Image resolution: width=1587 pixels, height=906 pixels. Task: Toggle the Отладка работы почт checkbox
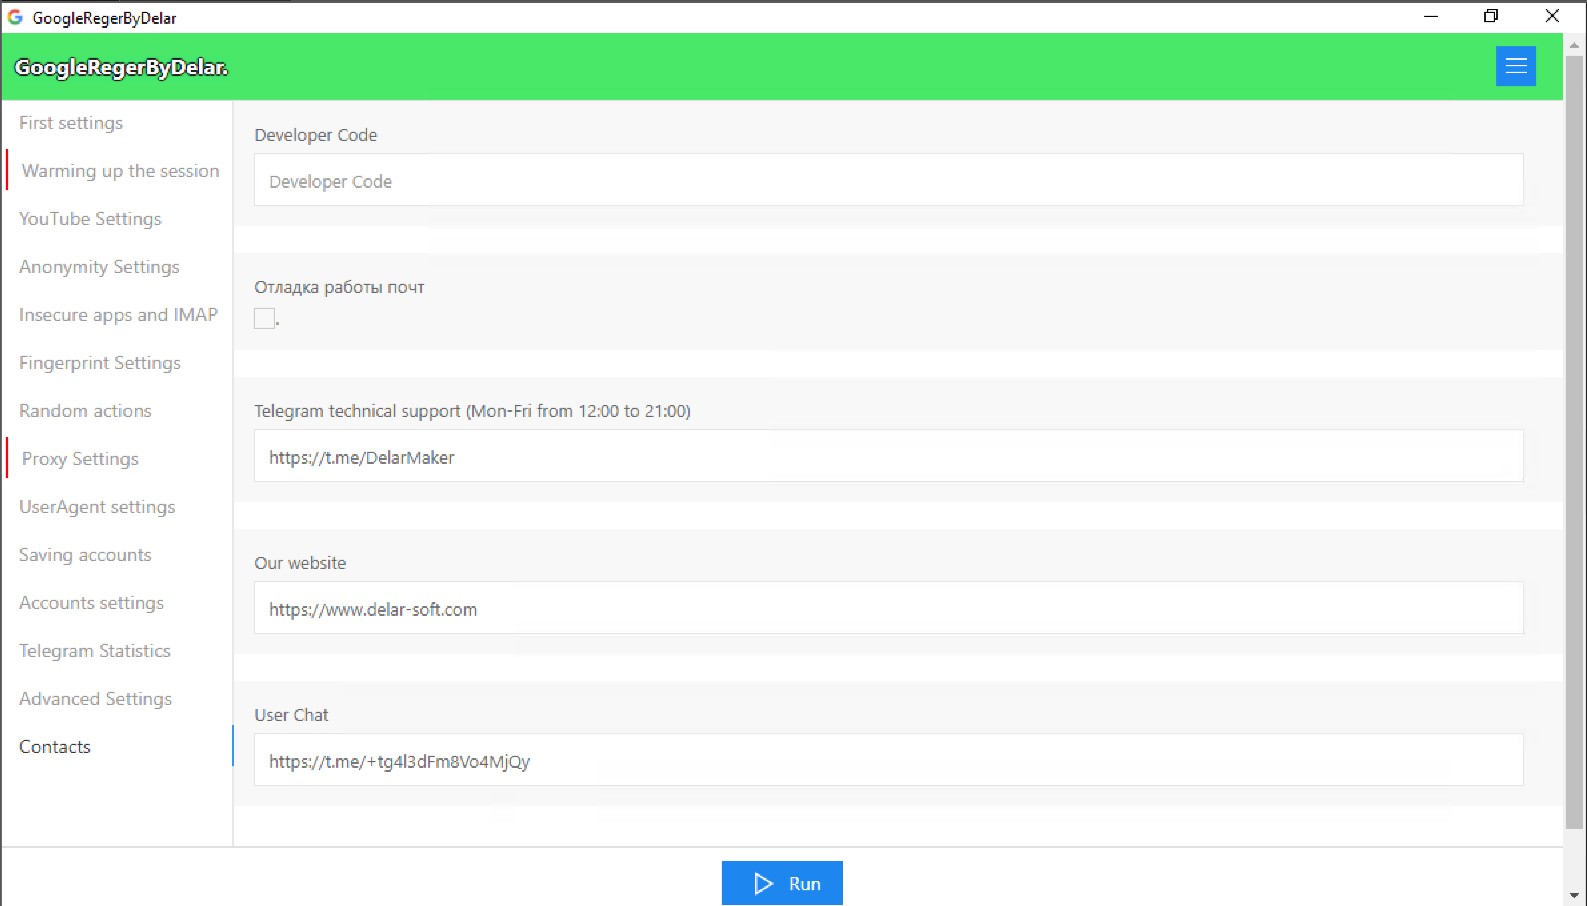tap(265, 318)
